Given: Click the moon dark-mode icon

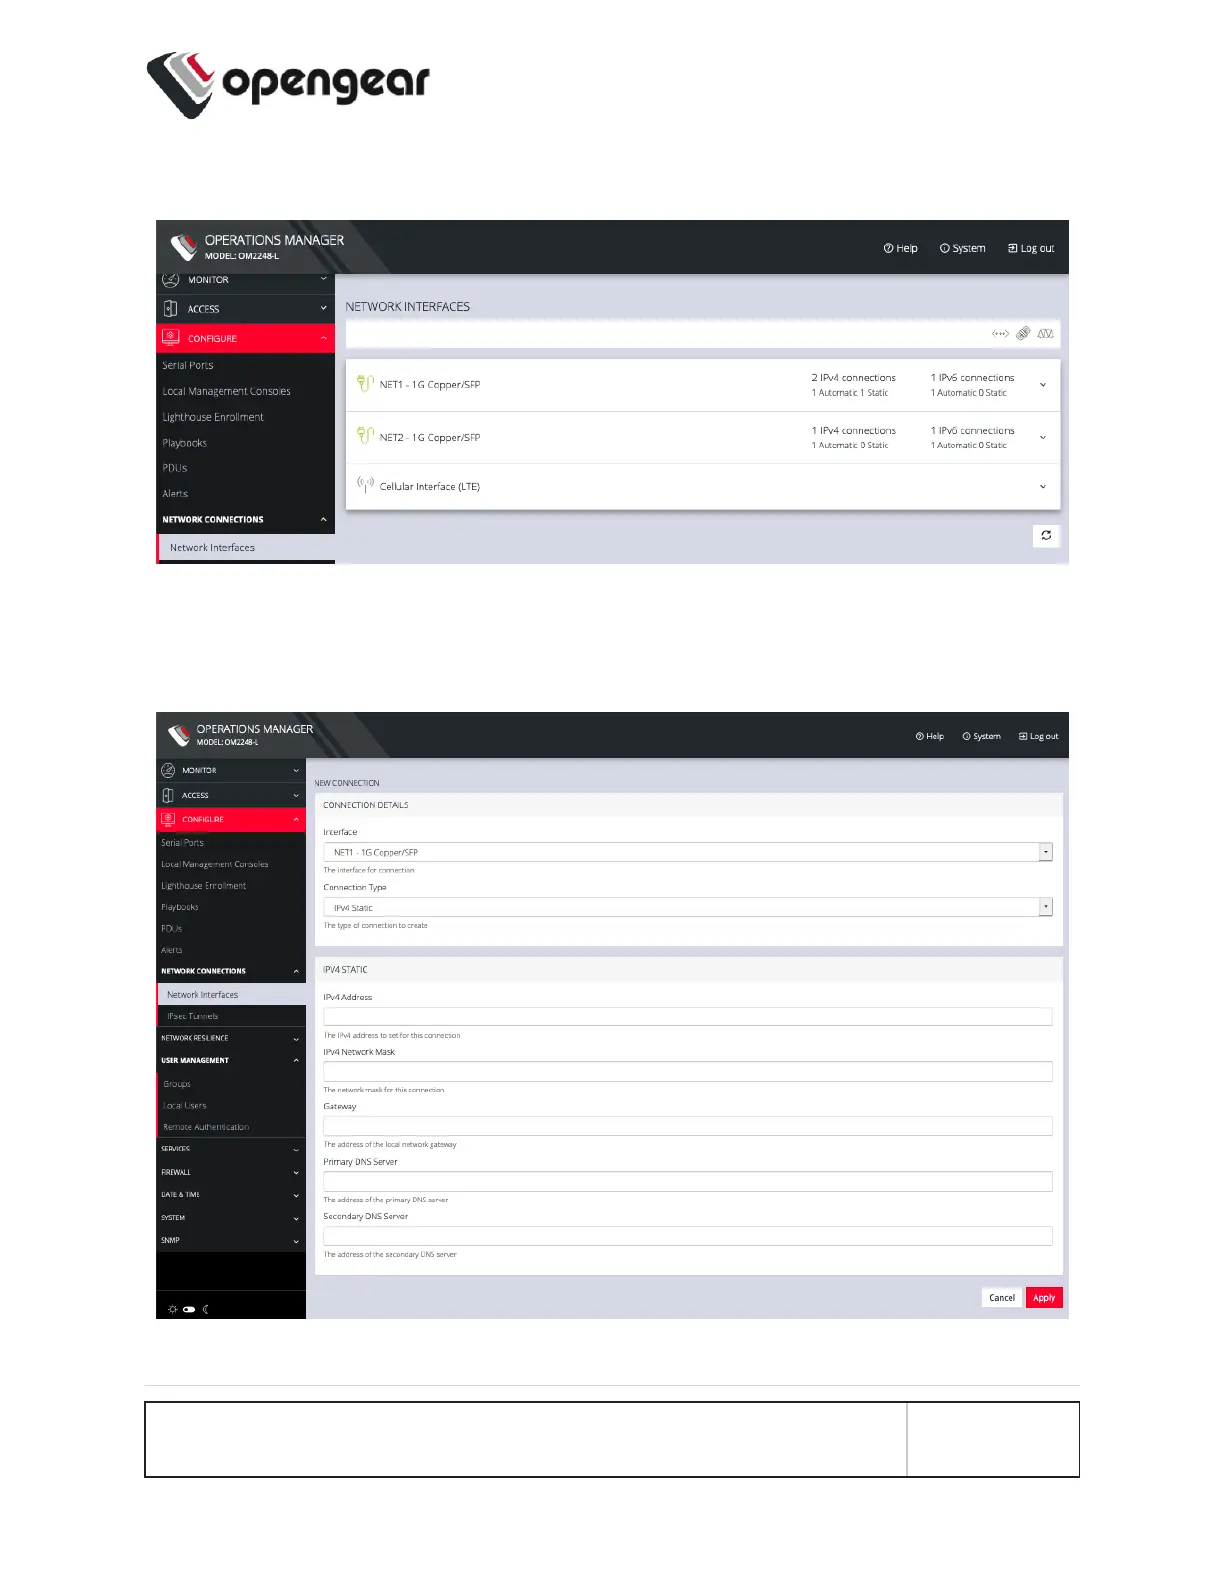Looking at the screenshot, I should (x=206, y=1309).
